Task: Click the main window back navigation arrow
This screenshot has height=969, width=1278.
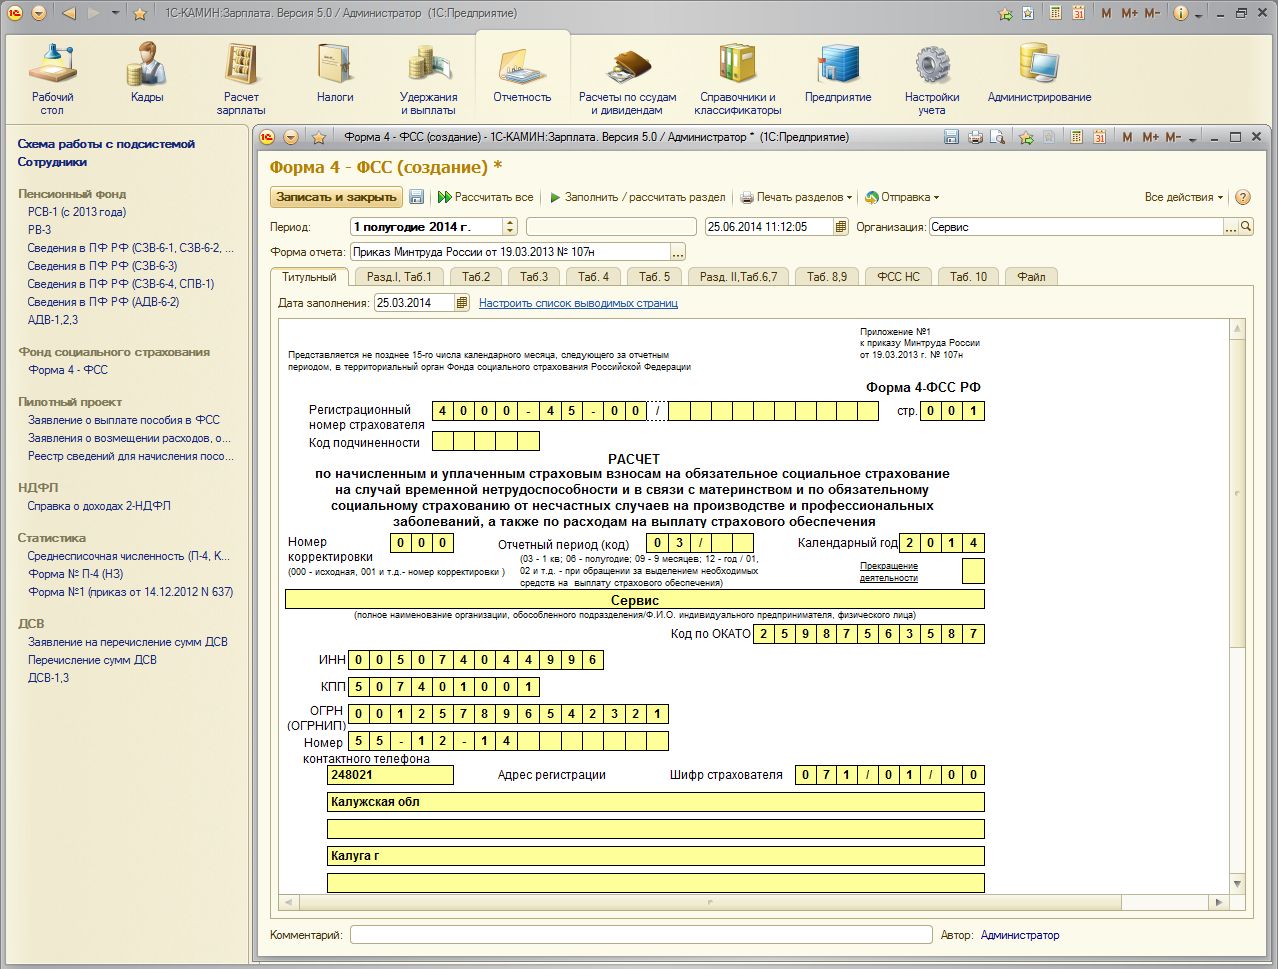Action: (69, 13)
